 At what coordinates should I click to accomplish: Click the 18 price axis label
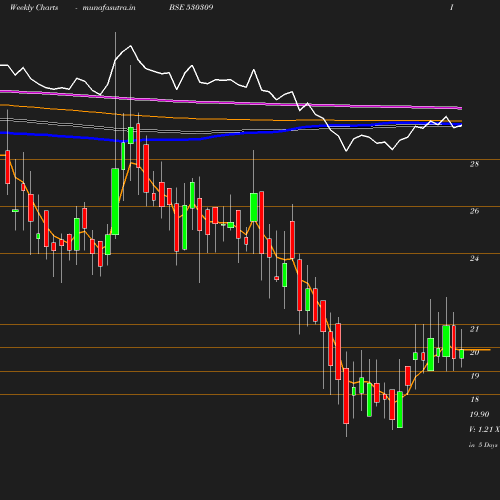tap(474, 399)
